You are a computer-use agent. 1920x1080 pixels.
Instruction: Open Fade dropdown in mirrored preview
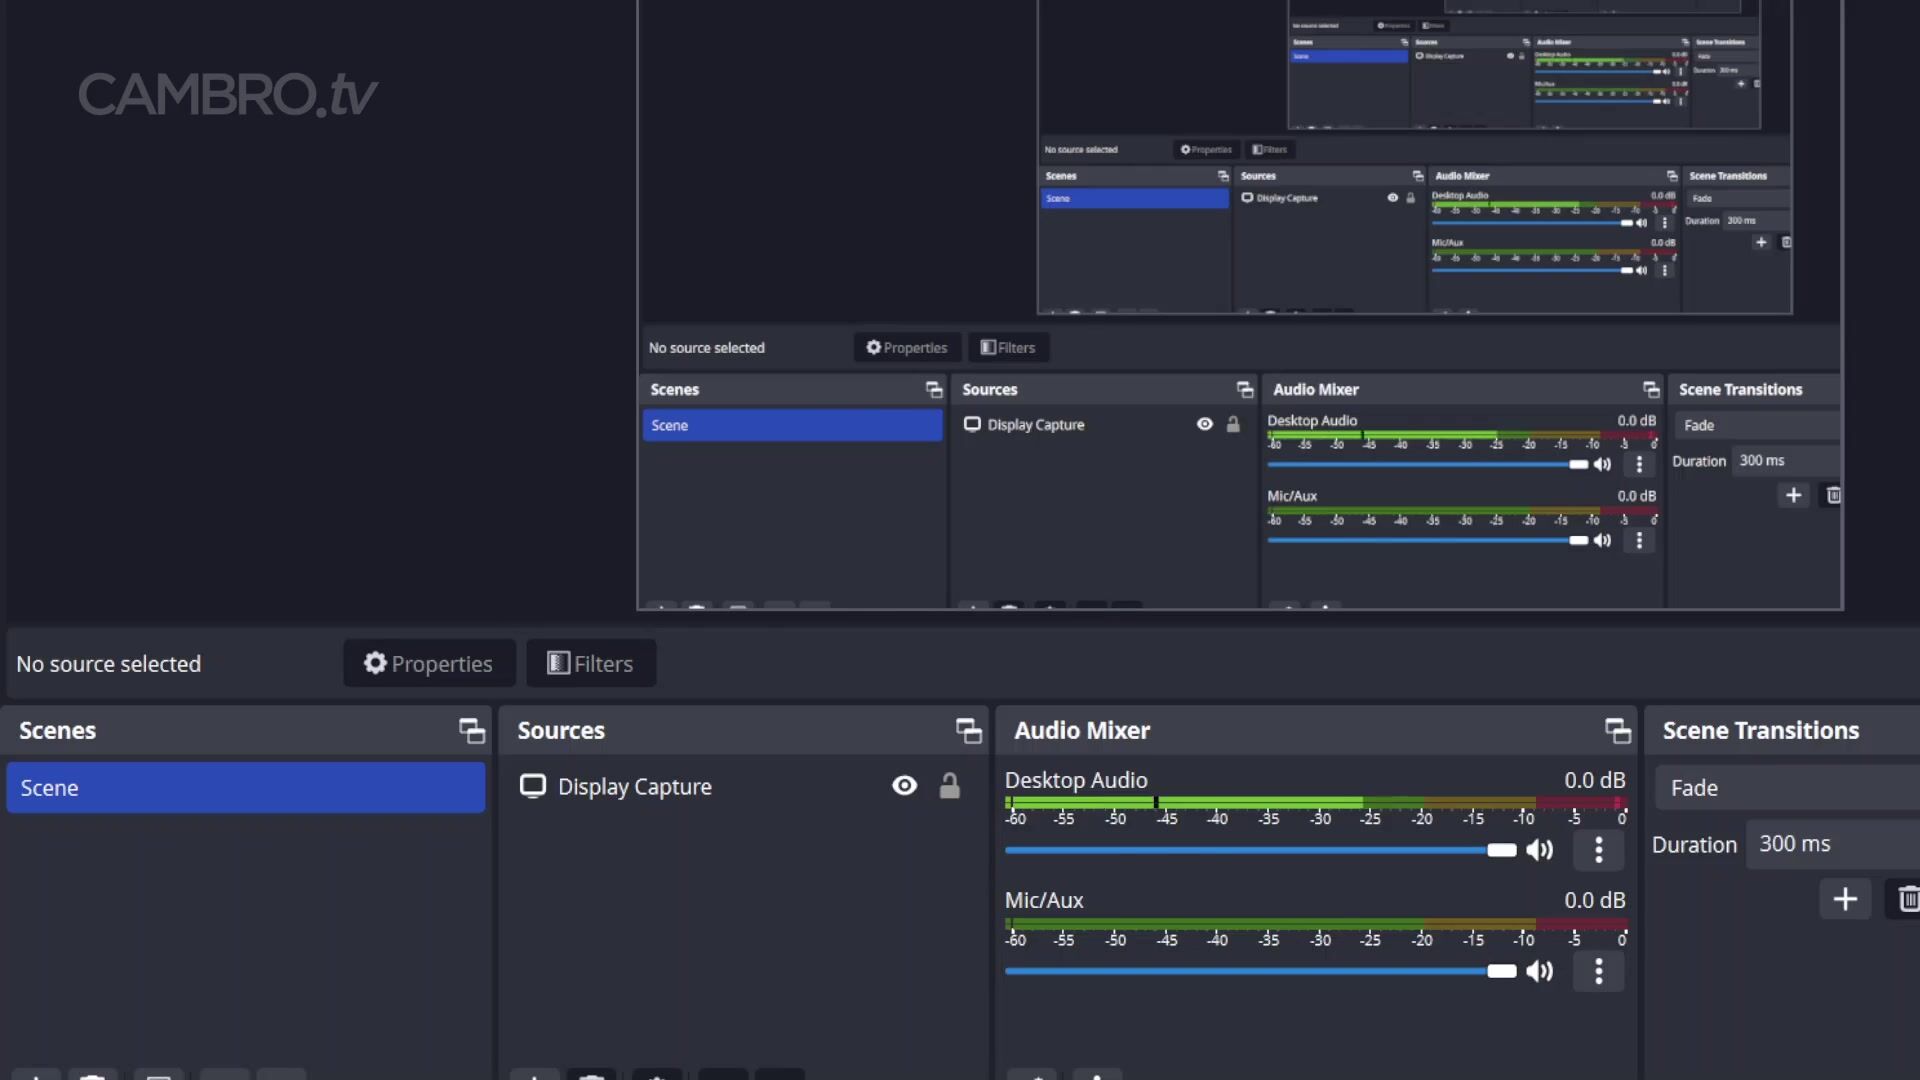point(1758,425)
